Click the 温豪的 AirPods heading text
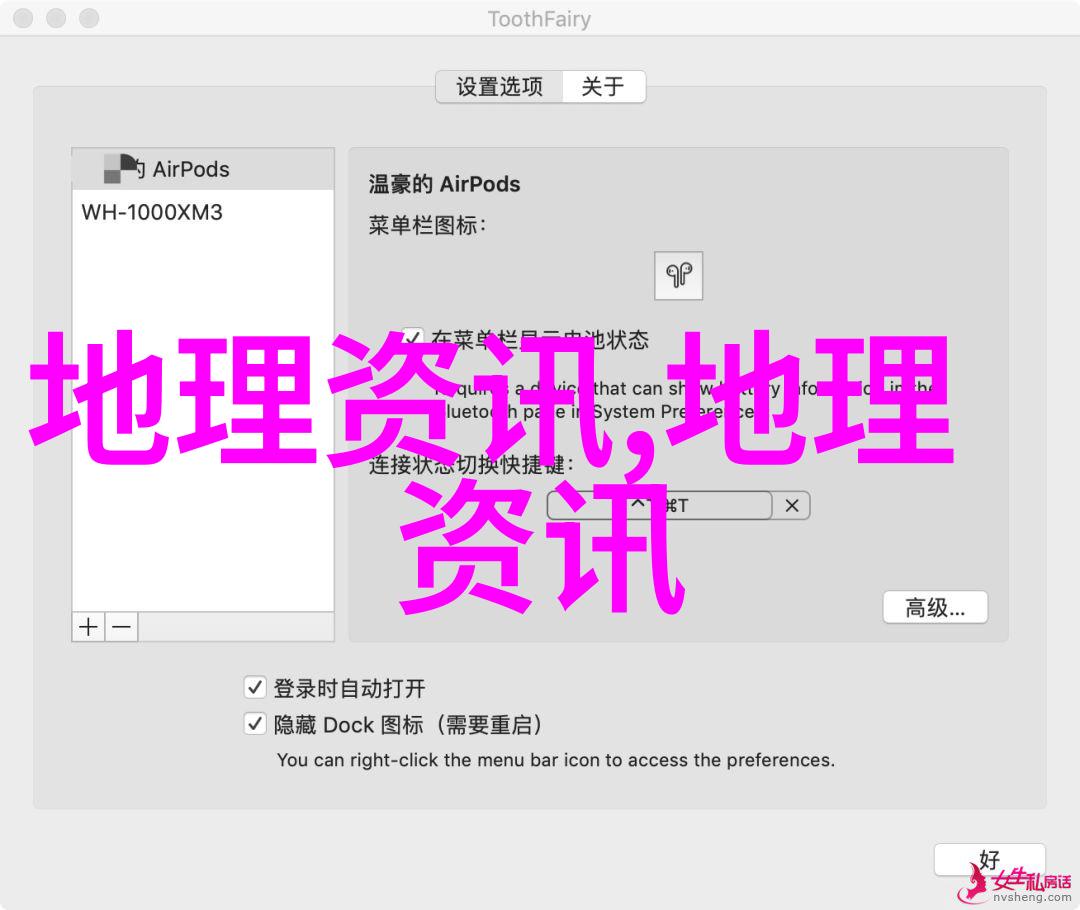 coord(444,184)
